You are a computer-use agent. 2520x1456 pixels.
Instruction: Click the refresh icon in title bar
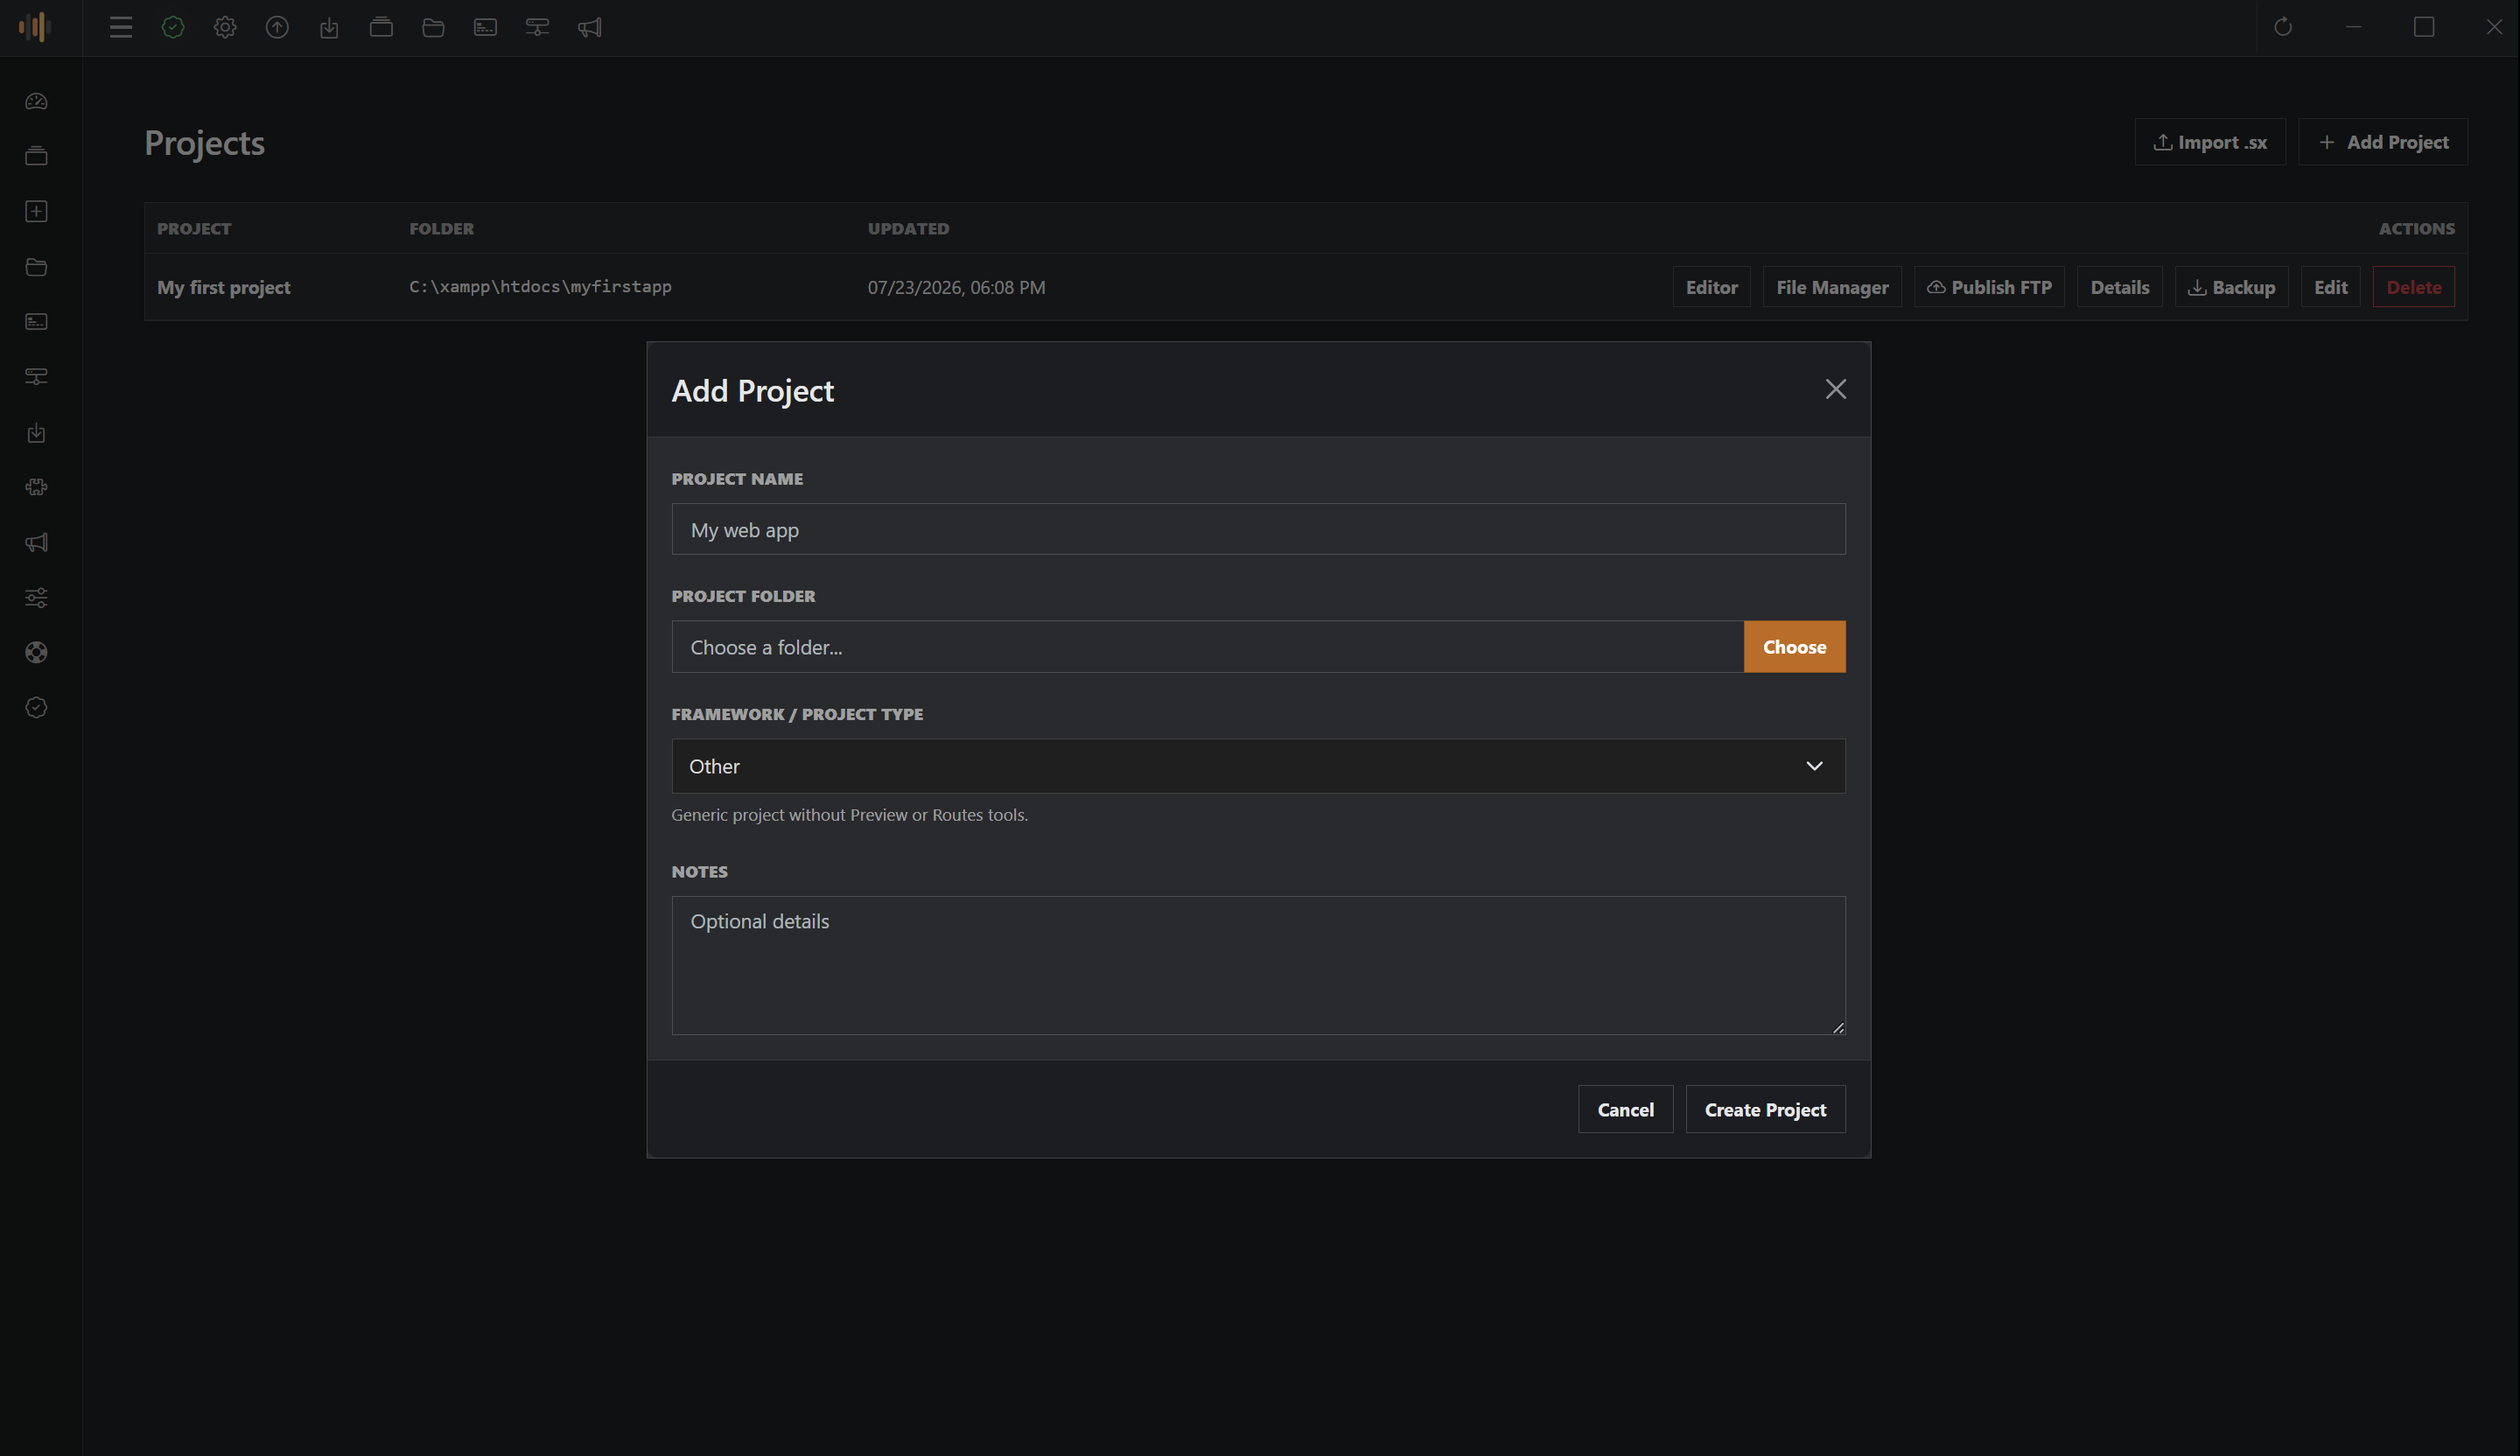(2283, 27)
